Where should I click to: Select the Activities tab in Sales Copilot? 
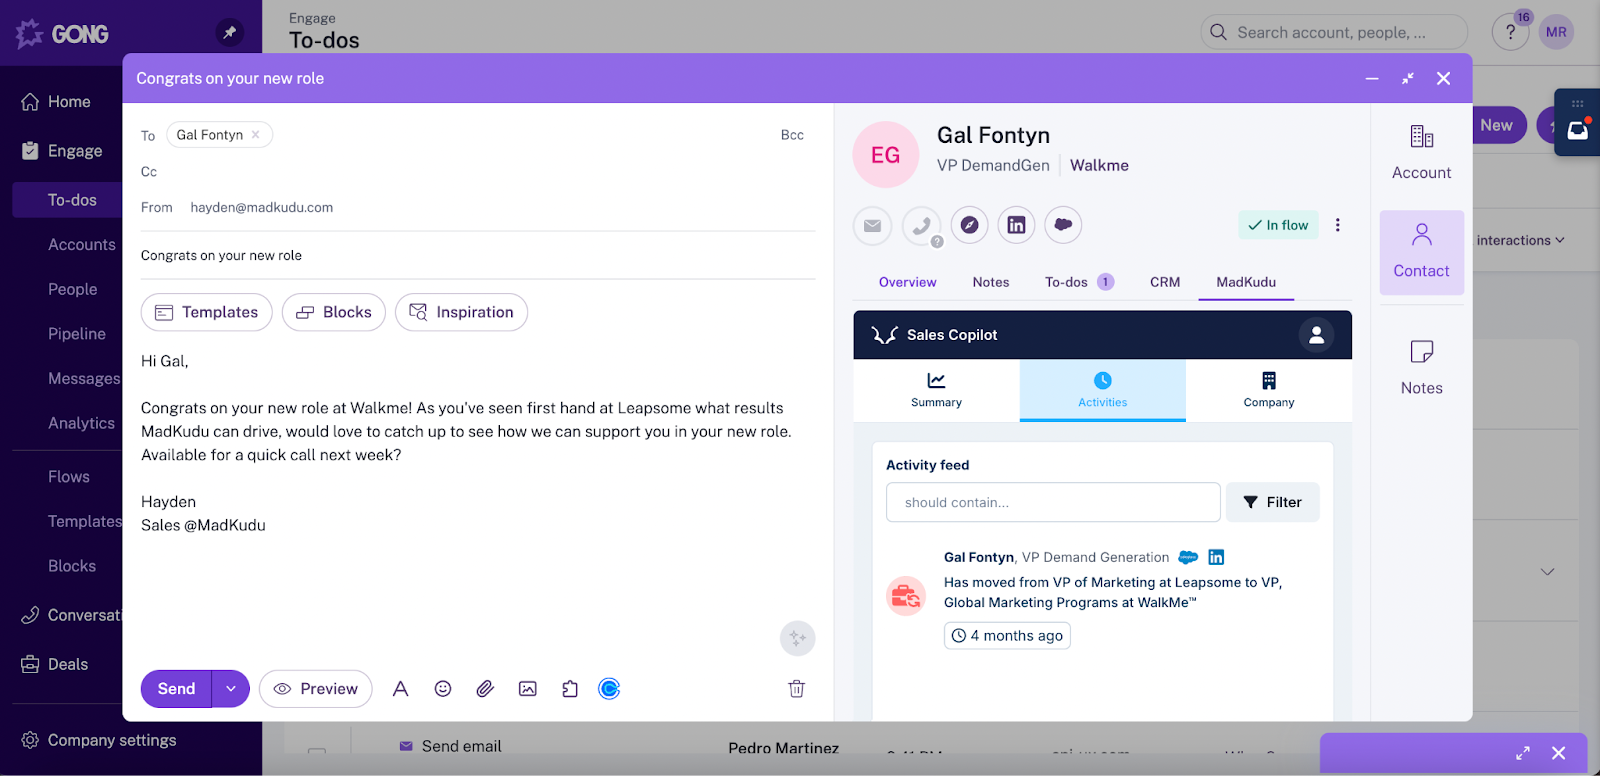[x=1103, y=390]
